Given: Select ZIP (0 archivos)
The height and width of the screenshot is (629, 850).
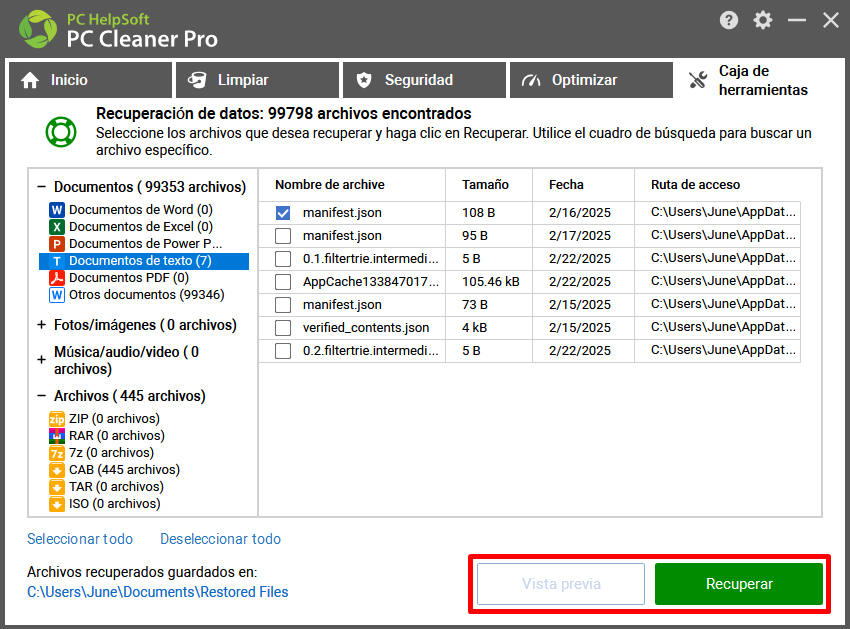Looking at the screenshot, I should pyautogui.click(x=114, y=419).
